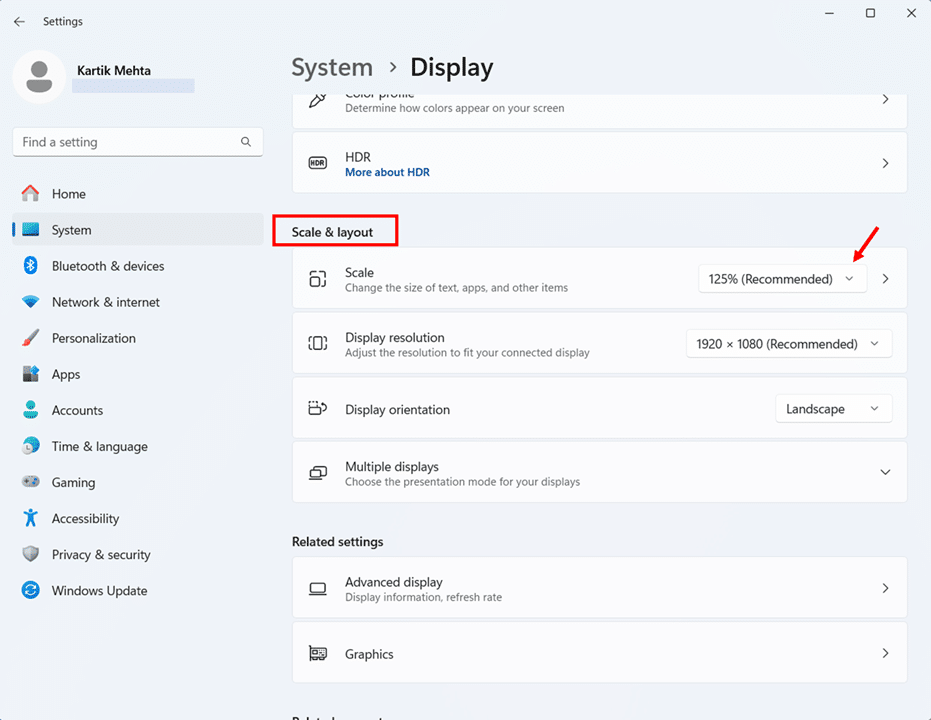Open the Landscape orientation dropdown
The image size is (931, 720).
pos(834,409)
